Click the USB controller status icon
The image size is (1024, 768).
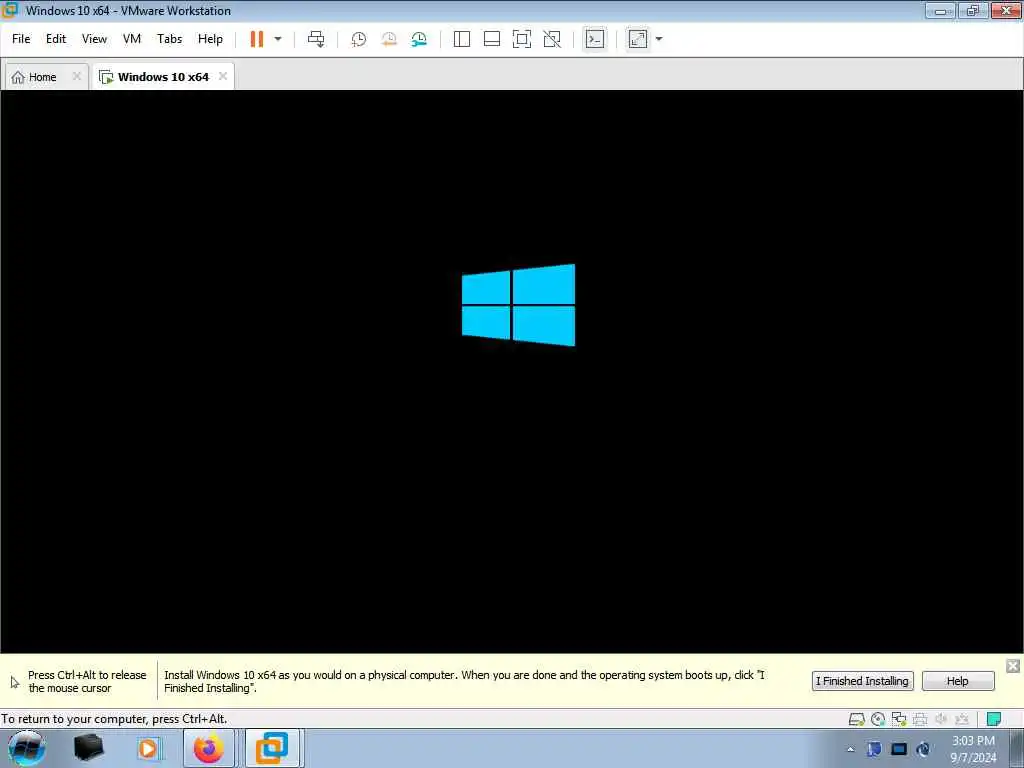(962, 720)
